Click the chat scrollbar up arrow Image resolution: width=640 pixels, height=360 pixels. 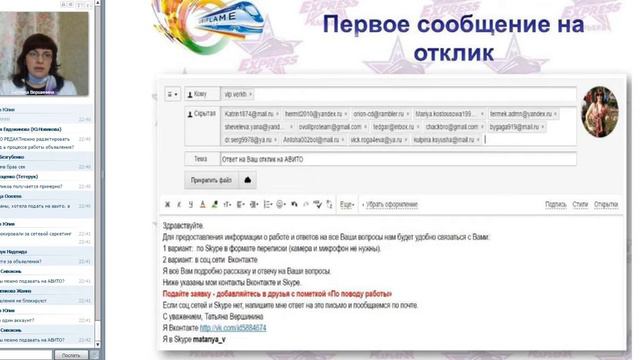[98, 3]
